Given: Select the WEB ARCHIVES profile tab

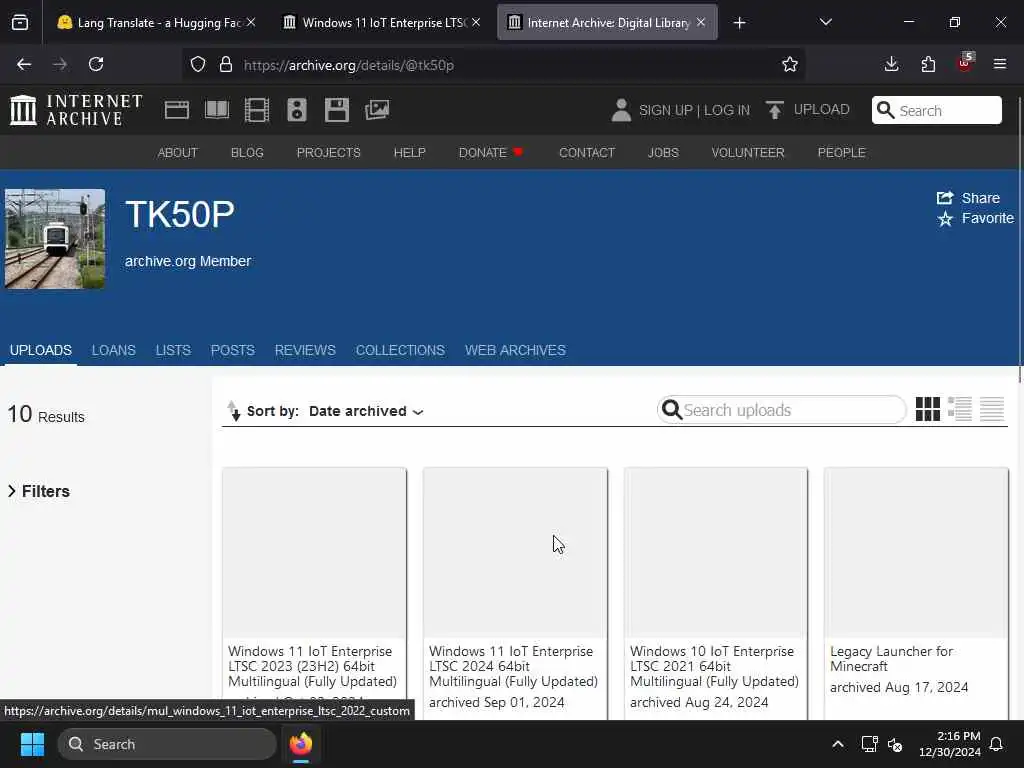Looking at the screenshot, I should pyautogui.click(x=515, y=350).
